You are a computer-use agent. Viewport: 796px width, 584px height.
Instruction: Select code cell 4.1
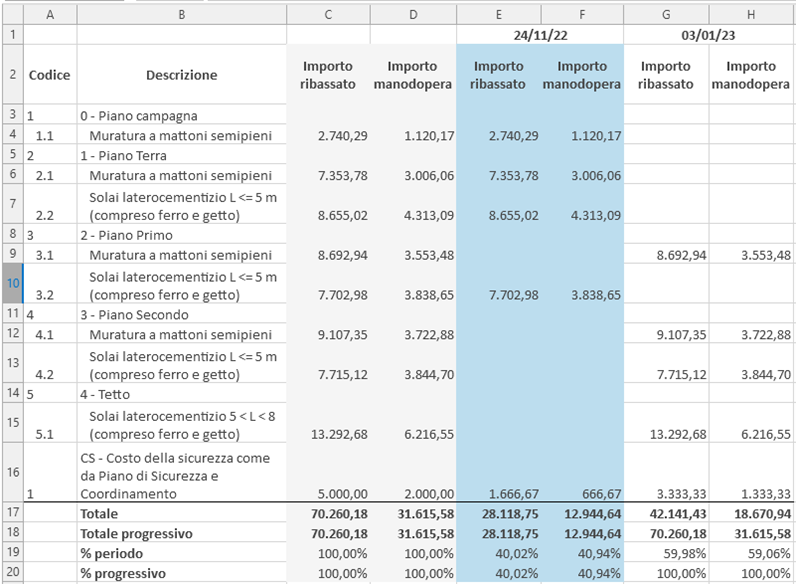click(50, 334)
